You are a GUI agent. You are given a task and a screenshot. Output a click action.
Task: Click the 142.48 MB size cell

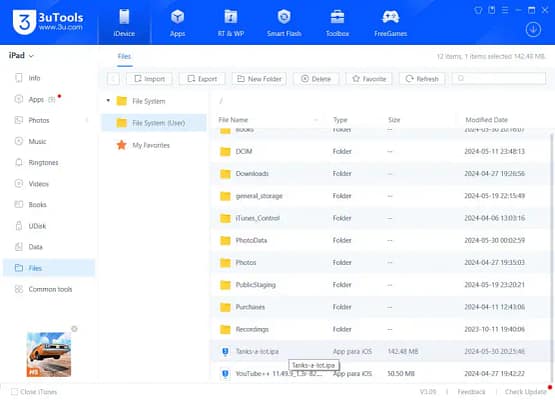403,352
